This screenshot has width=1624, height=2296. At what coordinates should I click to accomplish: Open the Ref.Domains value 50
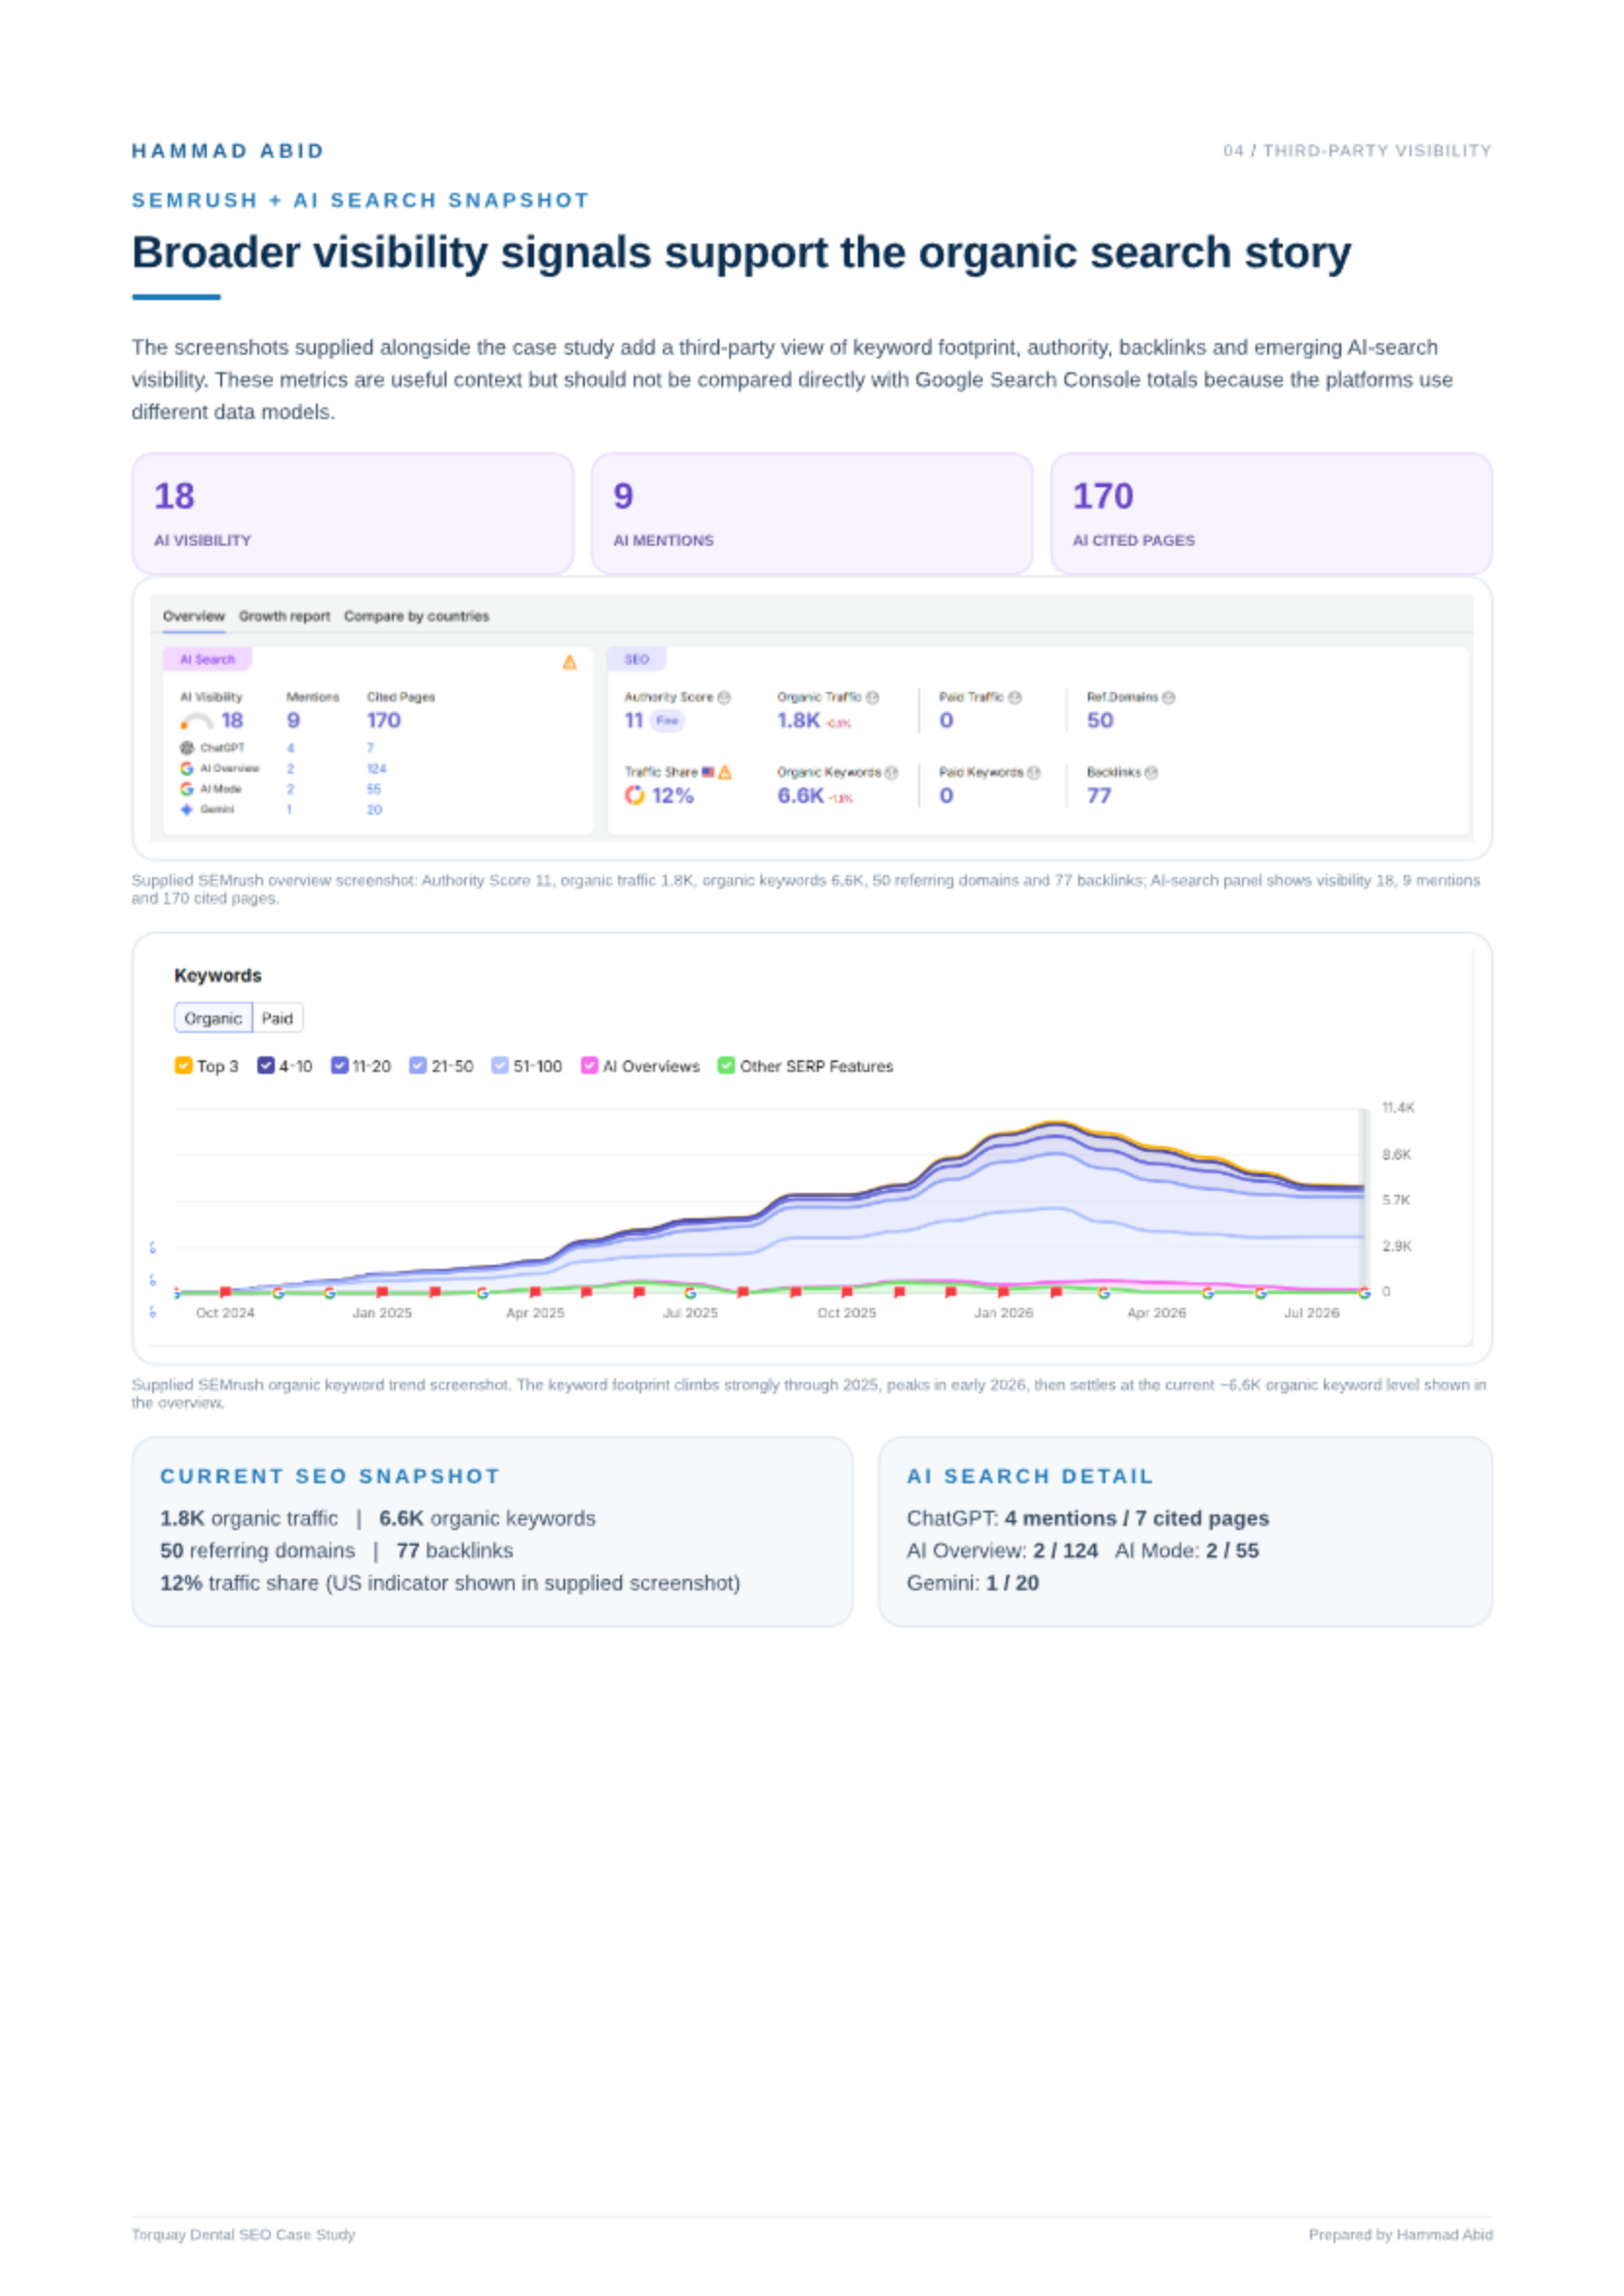(x=1100, y=721)
